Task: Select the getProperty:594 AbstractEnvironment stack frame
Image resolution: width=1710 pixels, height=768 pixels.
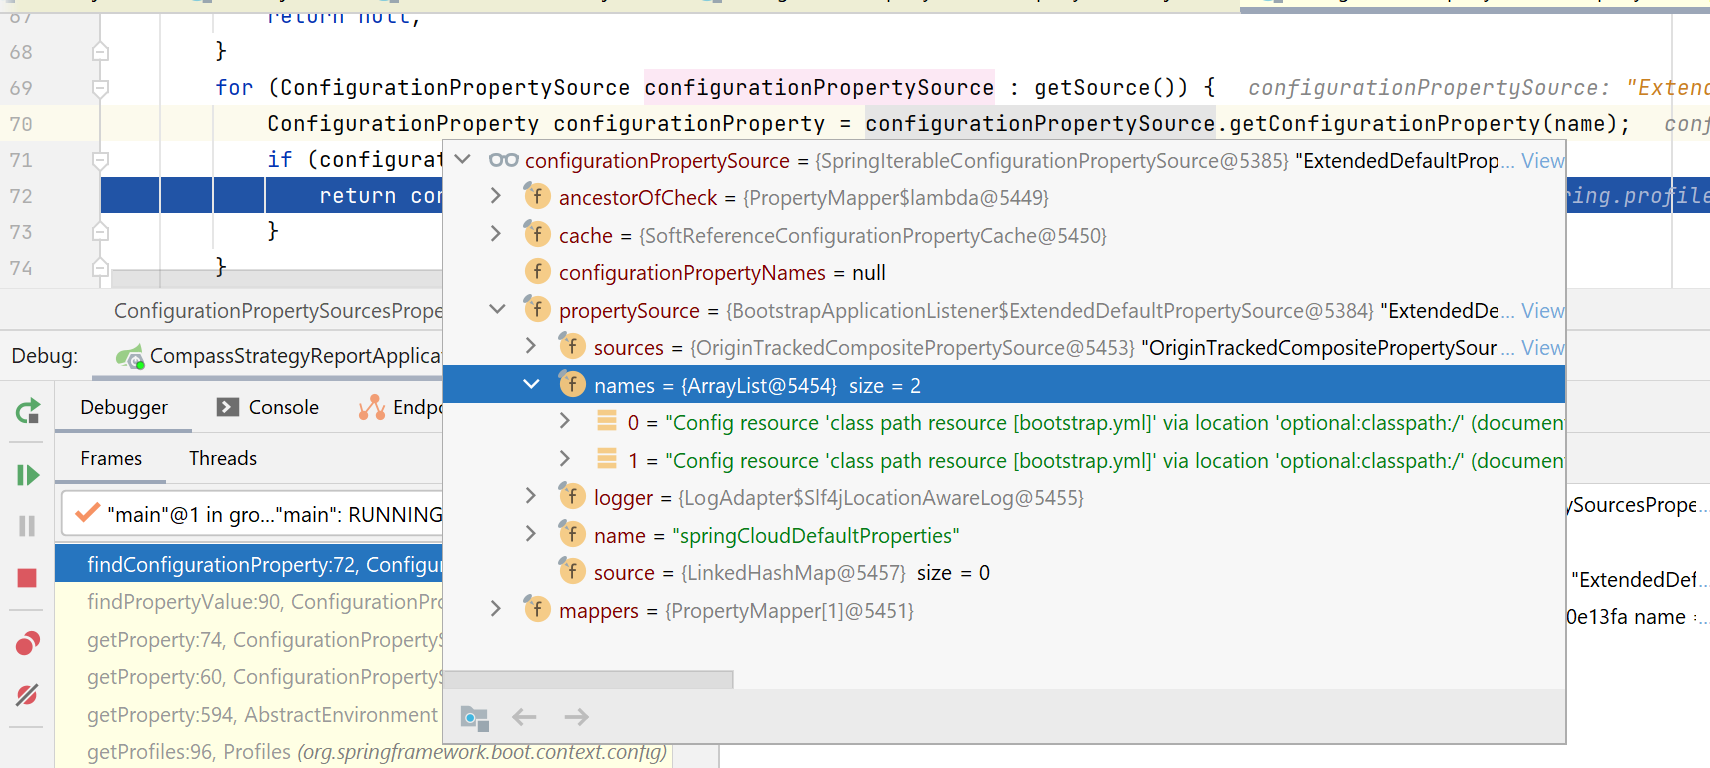Action: (262, 715)
